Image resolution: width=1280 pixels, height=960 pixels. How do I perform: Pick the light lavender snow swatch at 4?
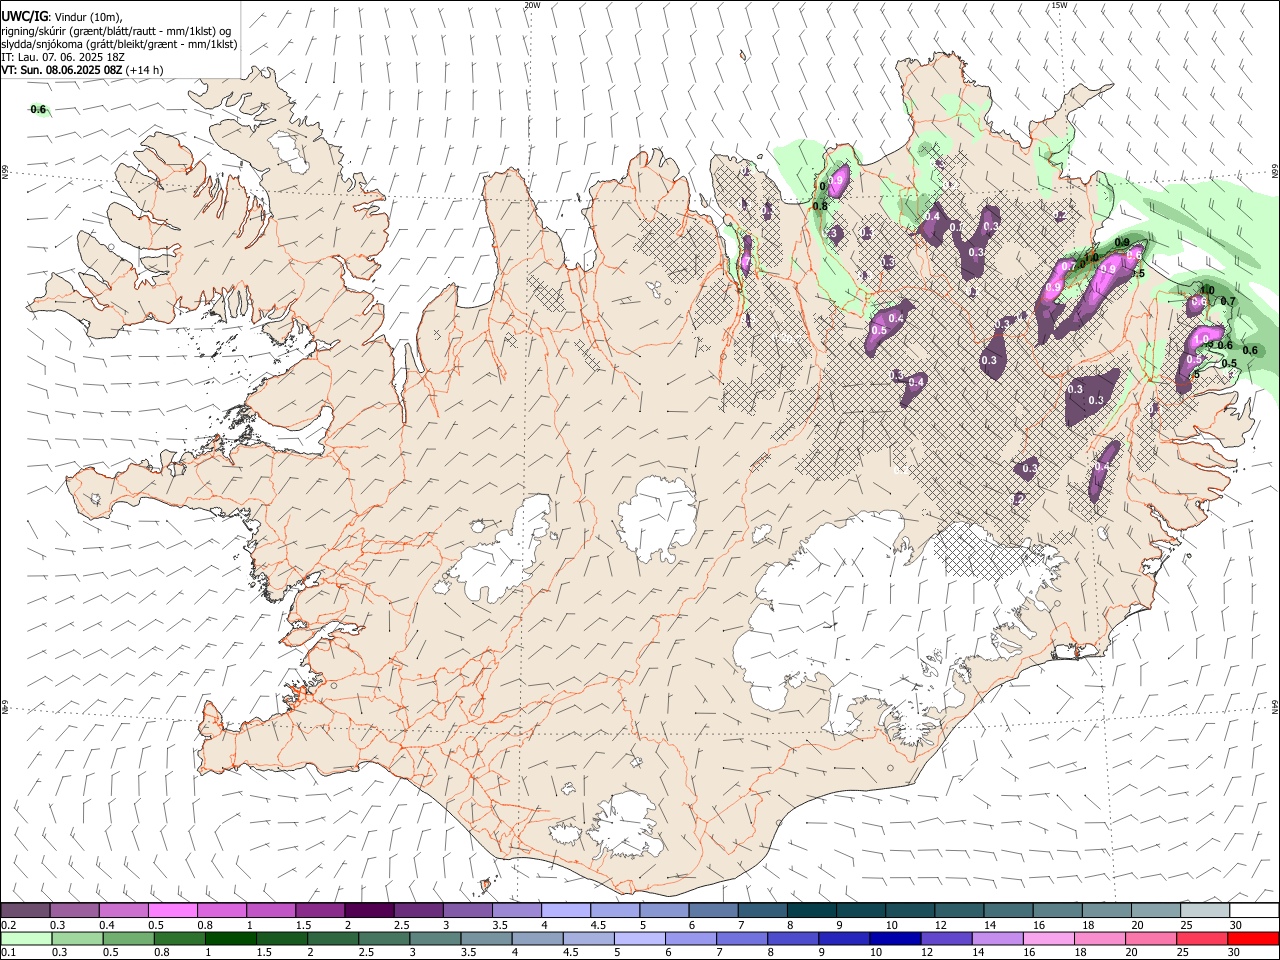[x=566, y=911]
